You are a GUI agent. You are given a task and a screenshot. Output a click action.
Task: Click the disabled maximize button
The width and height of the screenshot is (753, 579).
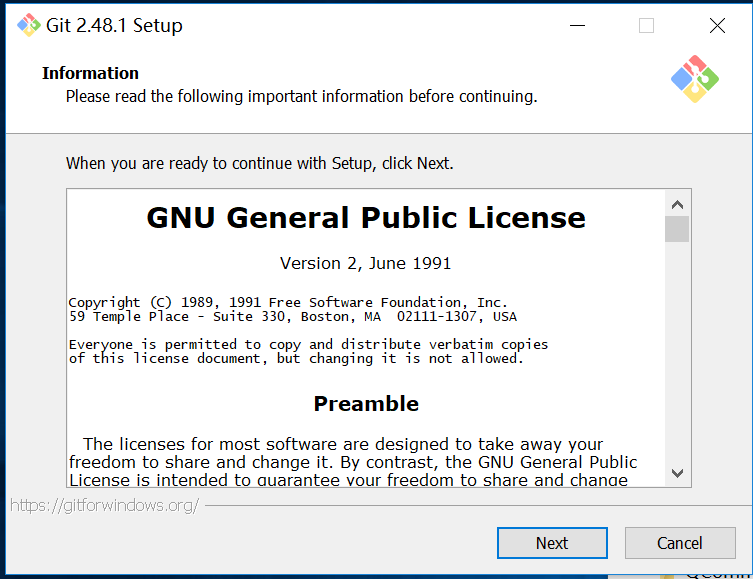click(x=646, y=25)
